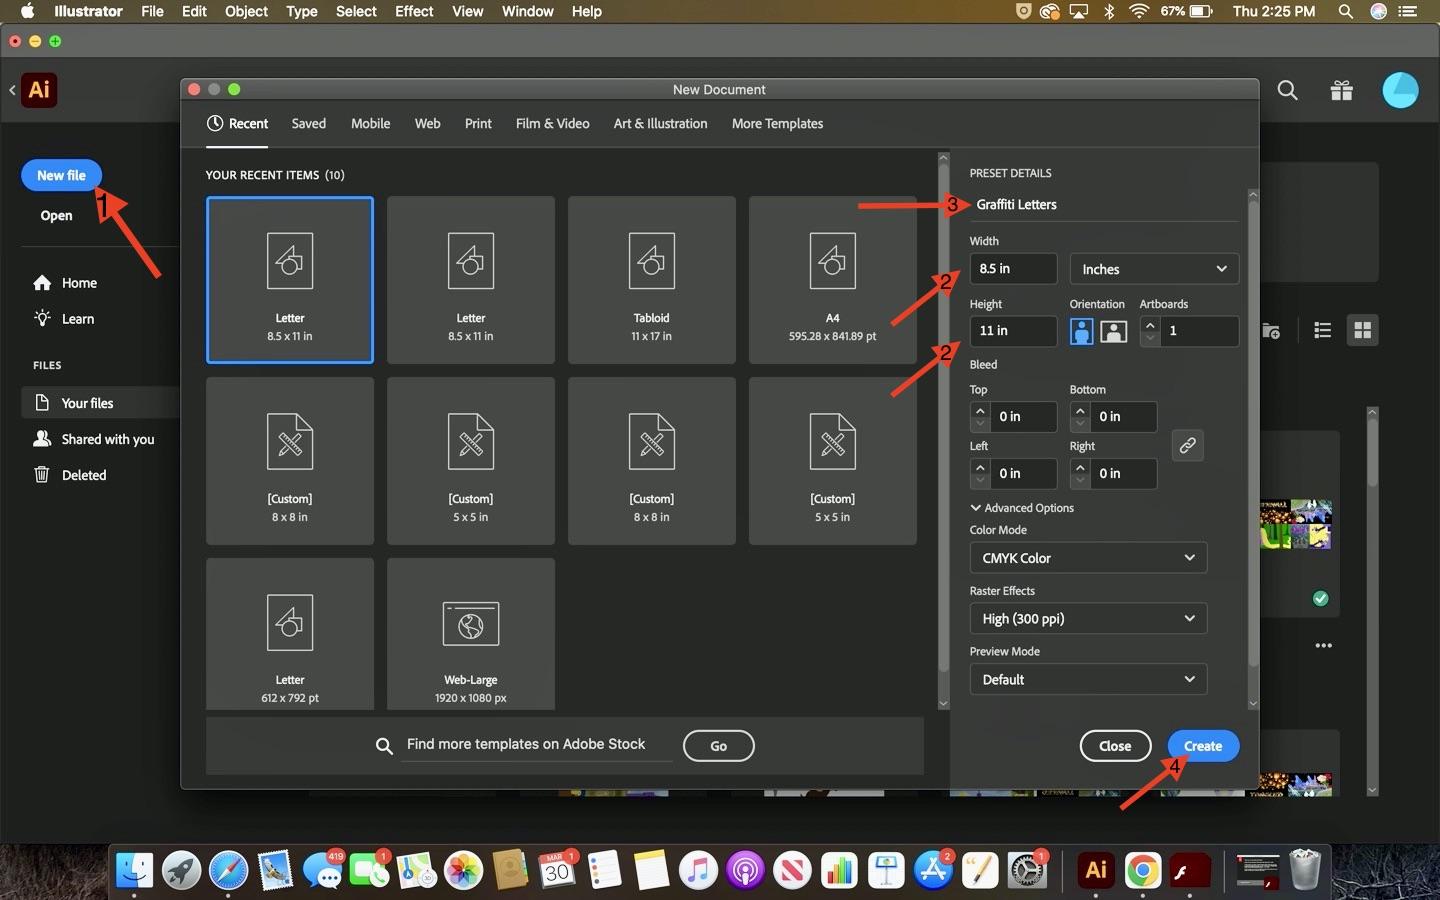Click the Open button in sidebar
This screenshot has width=1440, height=900.
pos(56,215)
